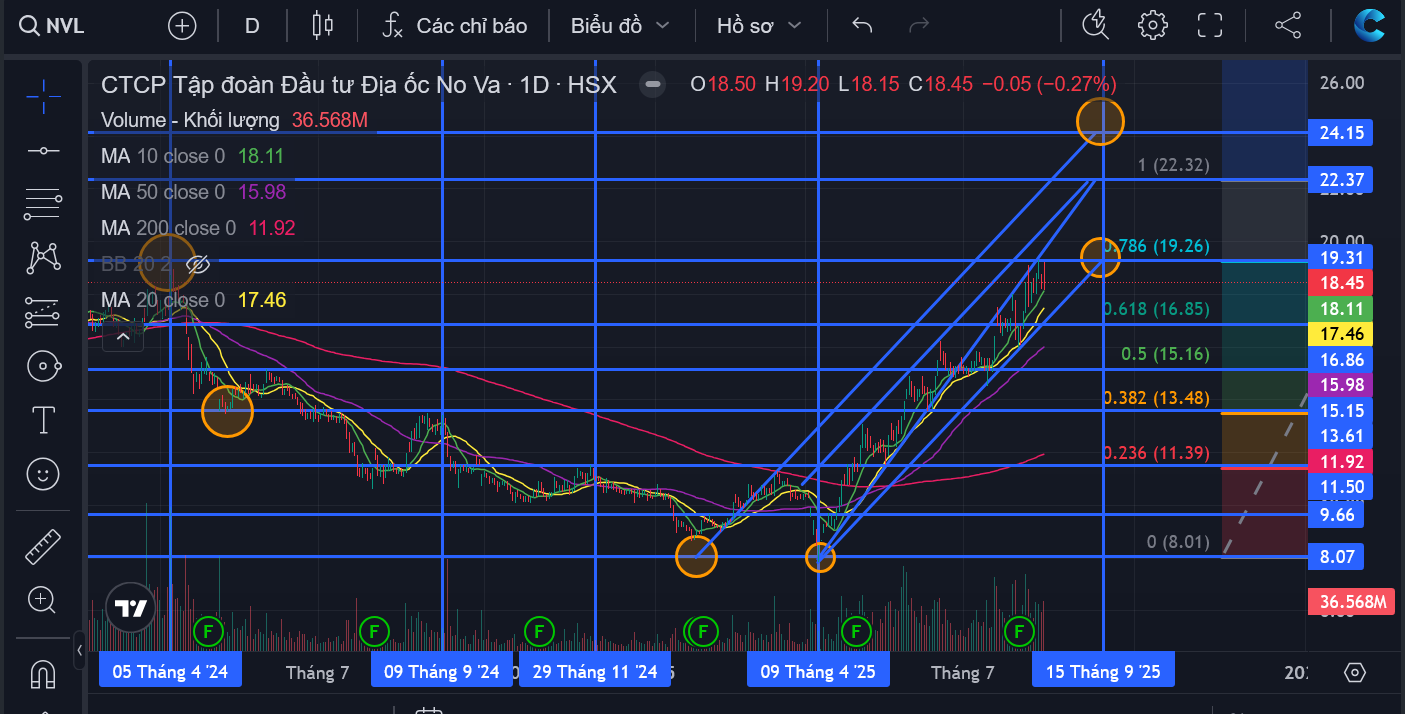The width and height of the screenshot is (1405, 714).
Task: Collapse the indicator legend with chevron
Action: click(x=123, y=337)
